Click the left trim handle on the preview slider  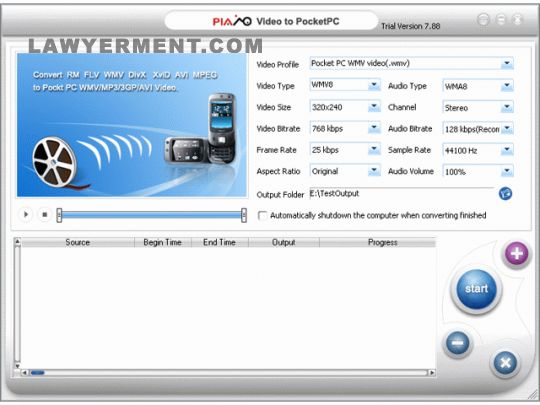pos(59,215)
